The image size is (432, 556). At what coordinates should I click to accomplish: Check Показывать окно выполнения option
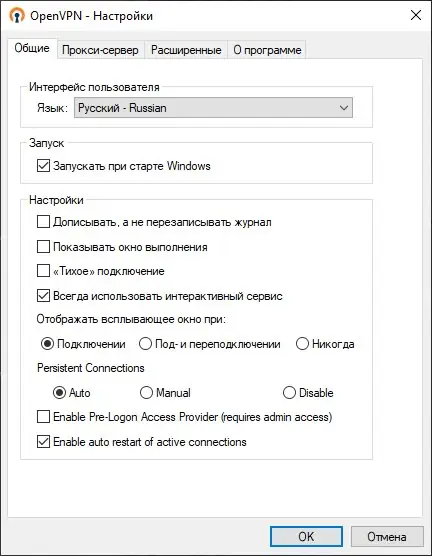43,246
